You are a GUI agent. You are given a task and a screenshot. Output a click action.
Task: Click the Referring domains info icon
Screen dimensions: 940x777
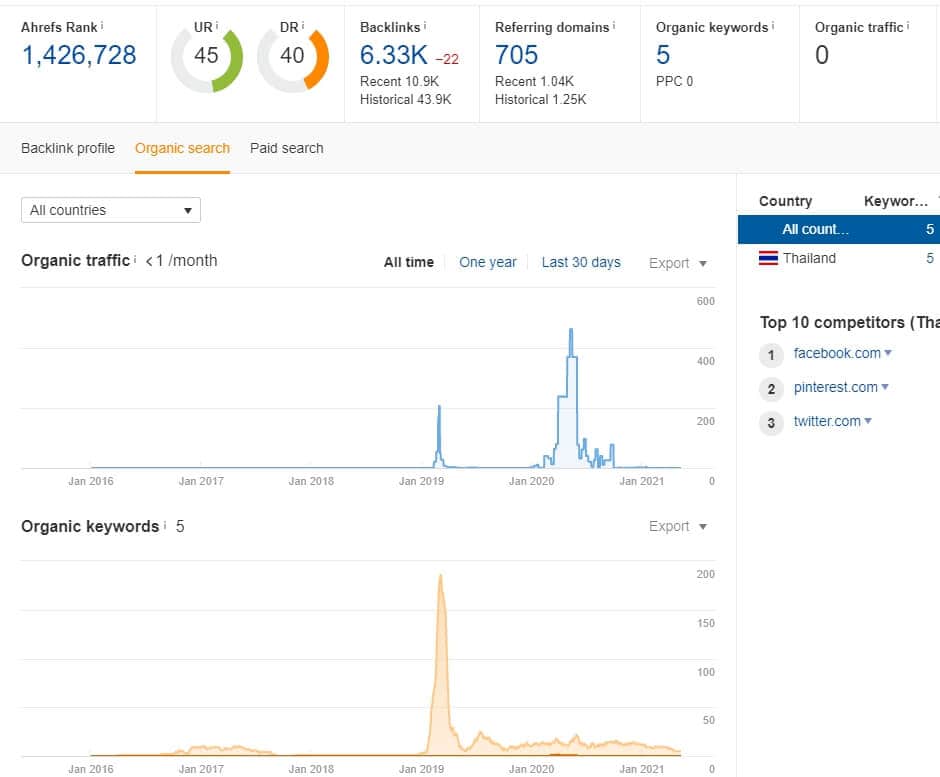(614, 25)
